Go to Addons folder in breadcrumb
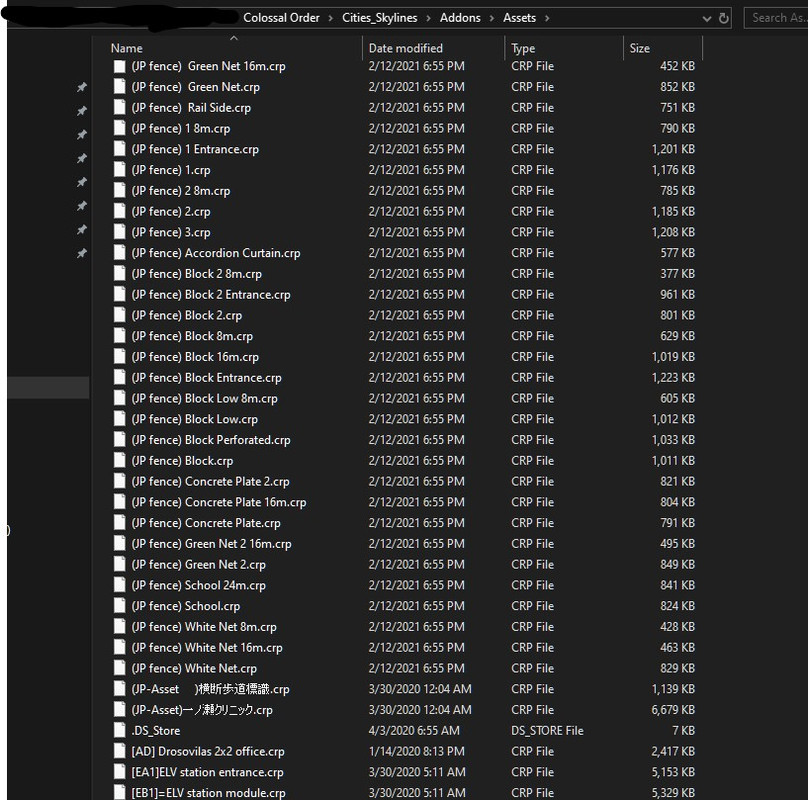This screenshot has width=808, height=800. [x=460, y=18]
